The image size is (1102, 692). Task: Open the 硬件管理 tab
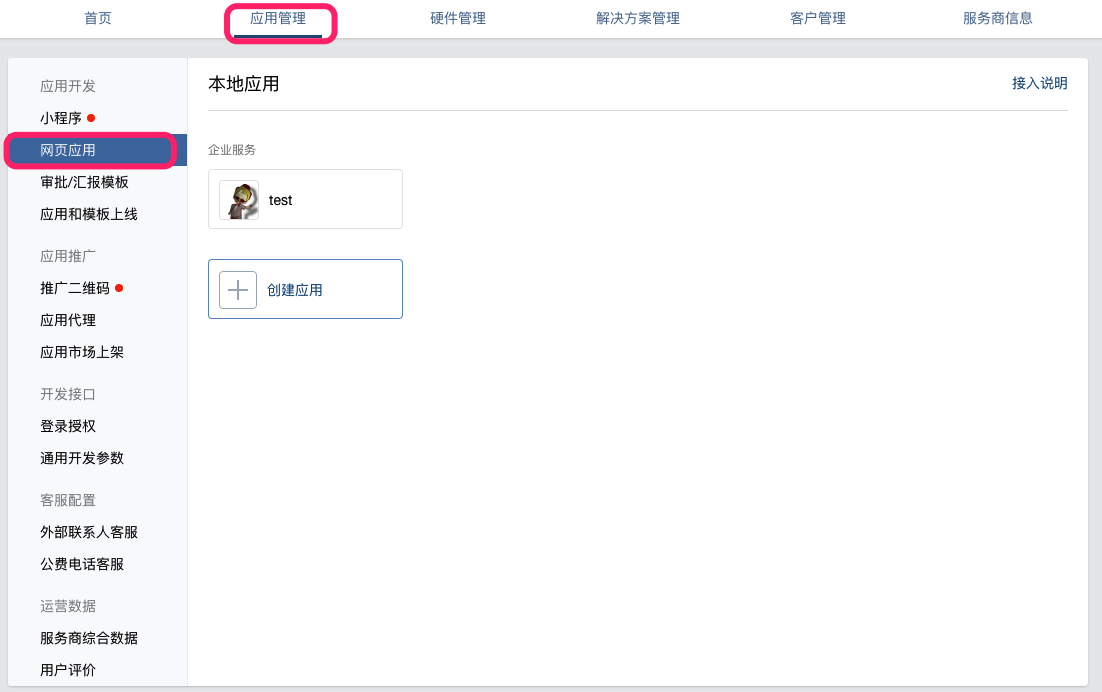click(x=458, y=18)
